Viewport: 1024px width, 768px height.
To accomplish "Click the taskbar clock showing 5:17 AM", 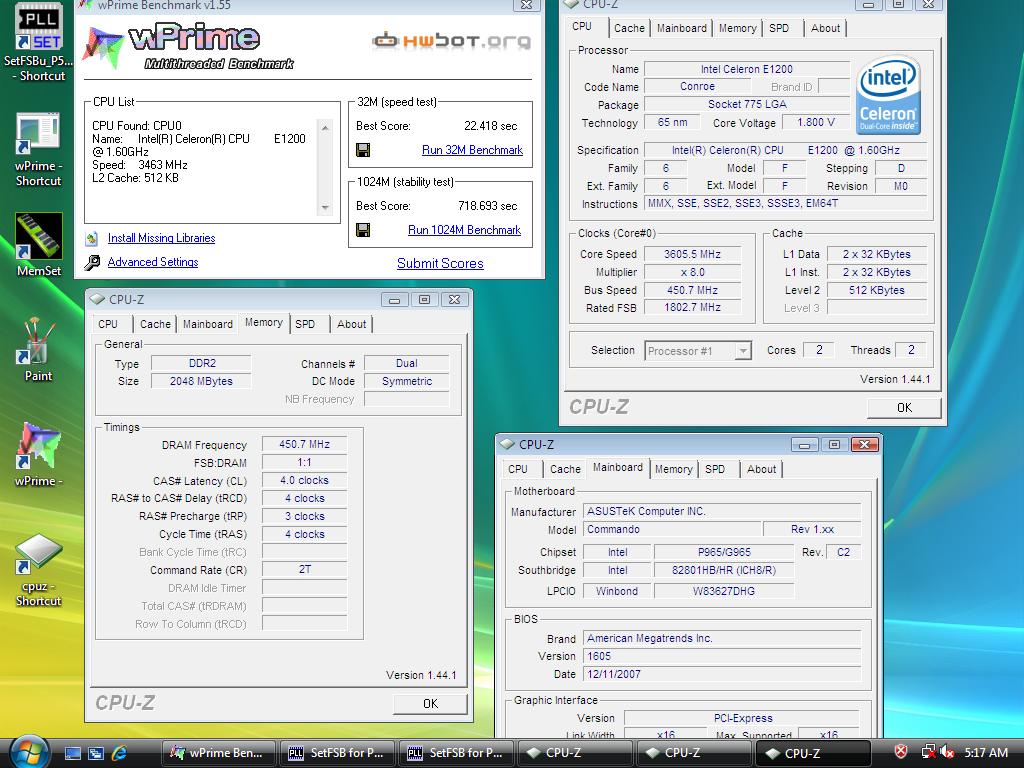I will click(986, 752).
